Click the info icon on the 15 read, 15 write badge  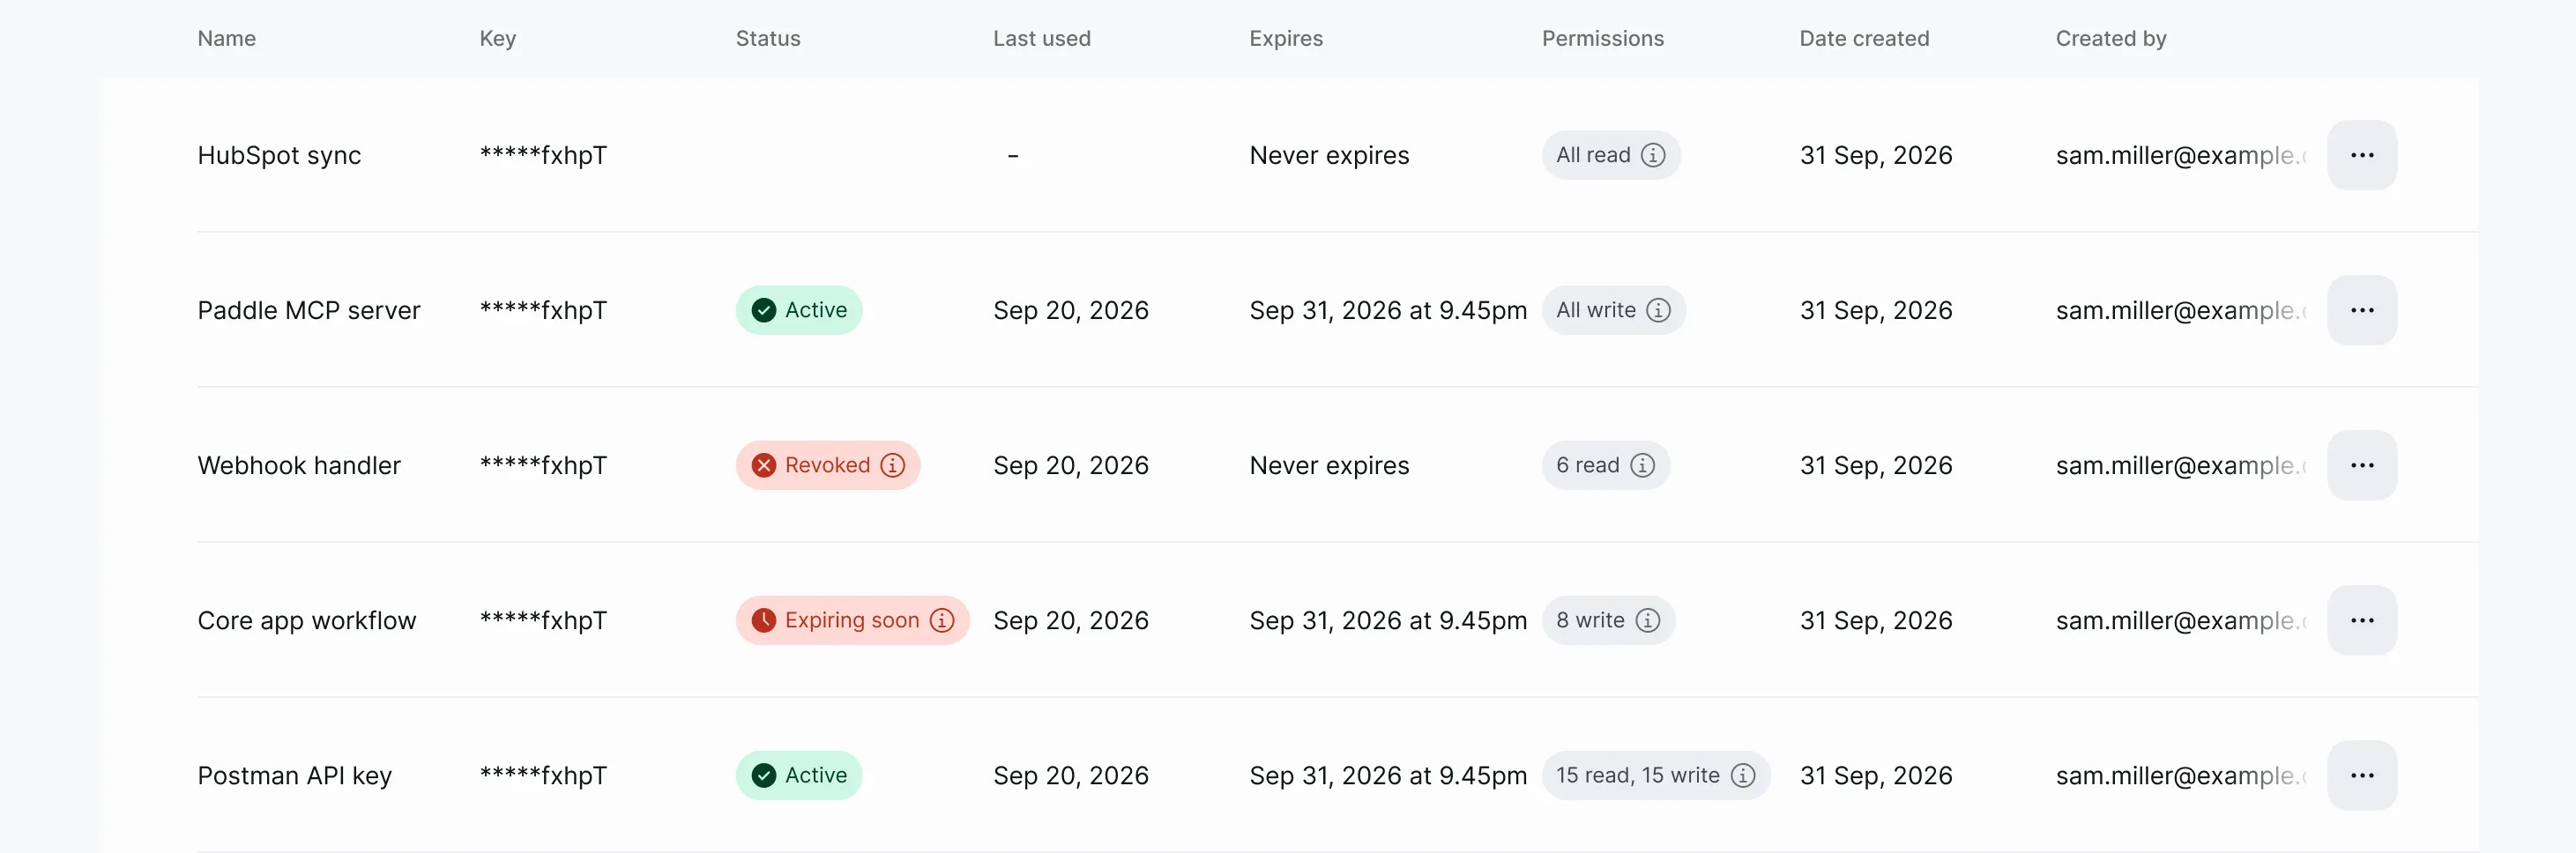click(x=1744, y=775)
